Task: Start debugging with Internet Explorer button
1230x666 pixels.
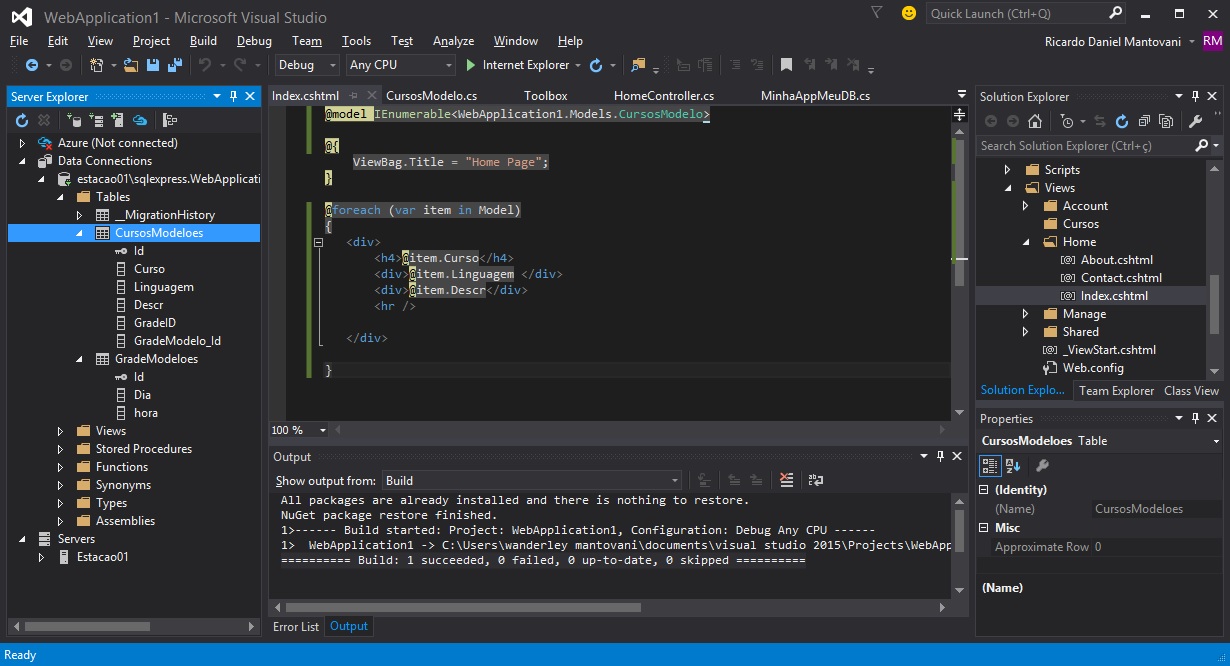Action: [517, 65]
